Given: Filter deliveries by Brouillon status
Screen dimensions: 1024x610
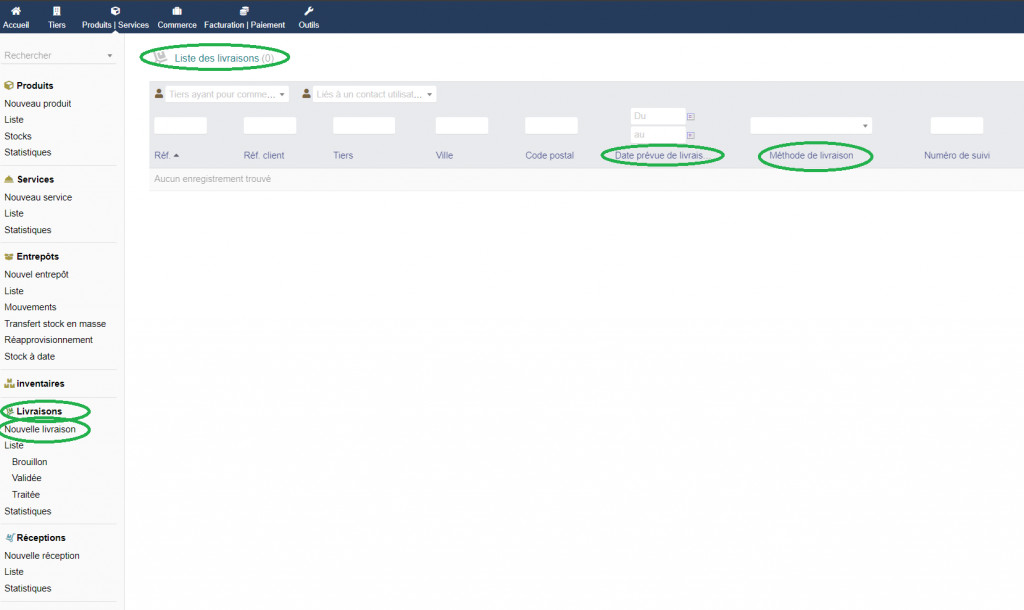Looking at the screenshot, I should pyautogui.click(x=29, y=462).
